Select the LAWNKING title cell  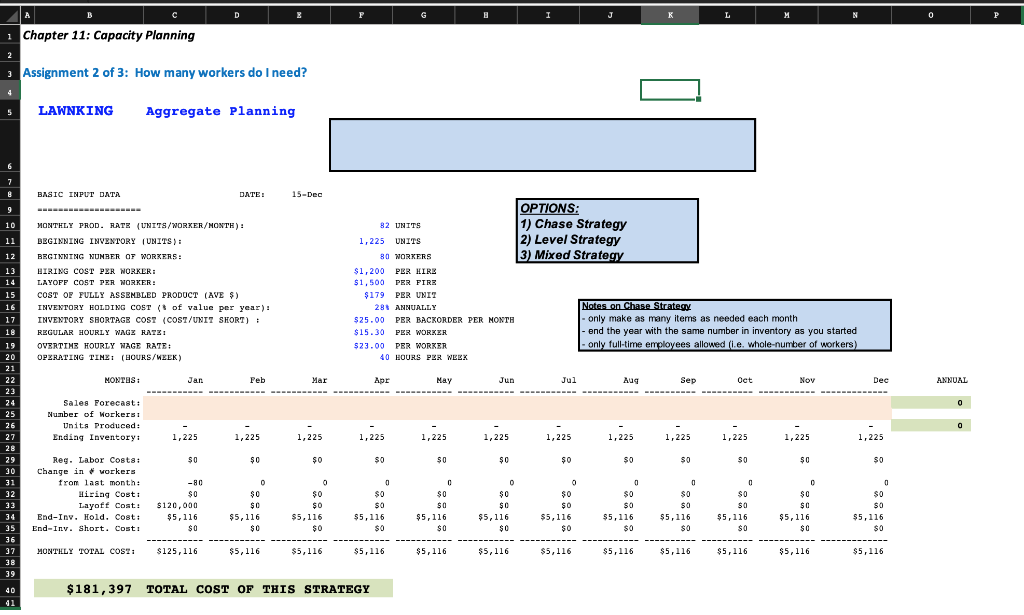(75, 110)
